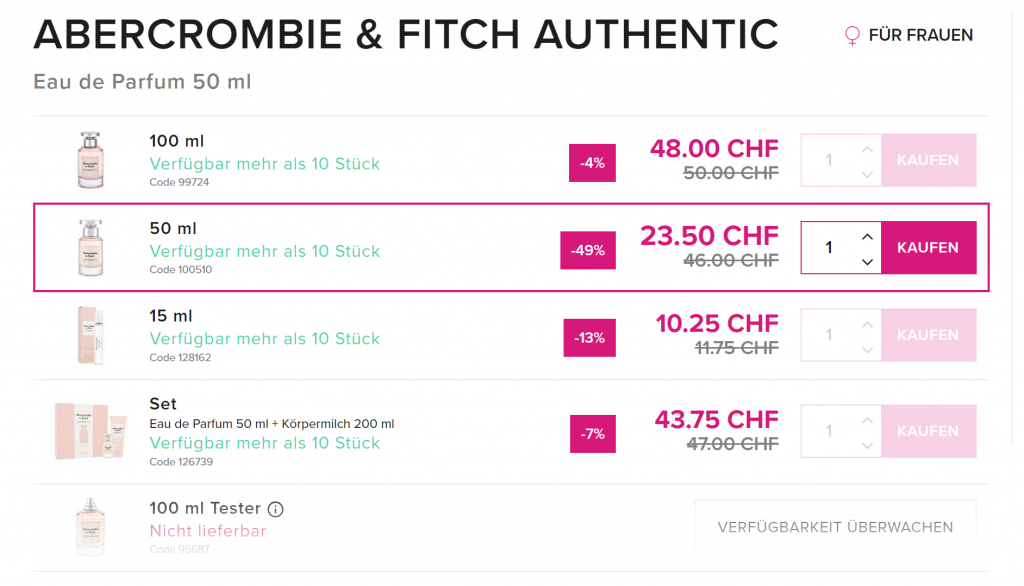
Task: Click the 100 ml perfume bottle thumbnail
Action: pos(90,160)
